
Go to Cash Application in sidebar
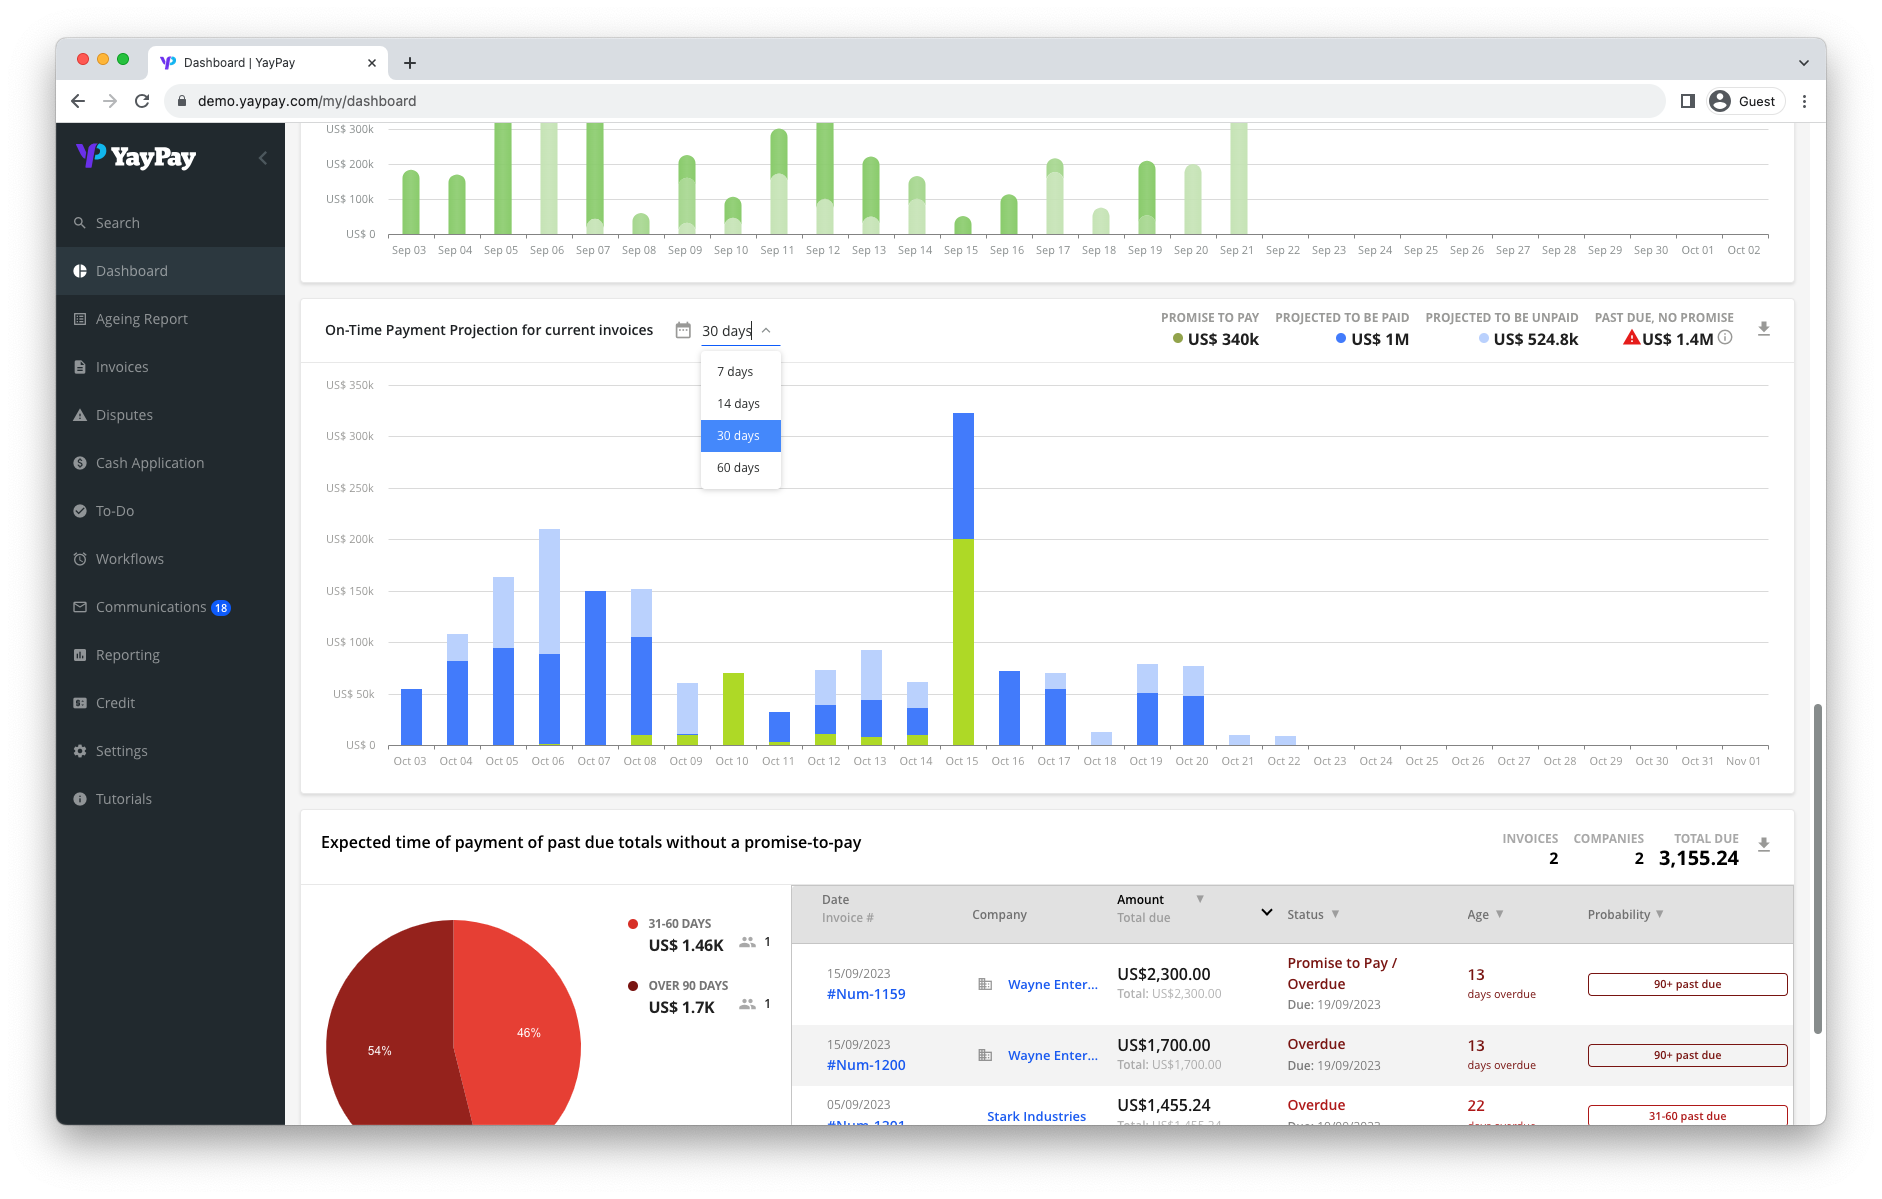tap(150, 463)
